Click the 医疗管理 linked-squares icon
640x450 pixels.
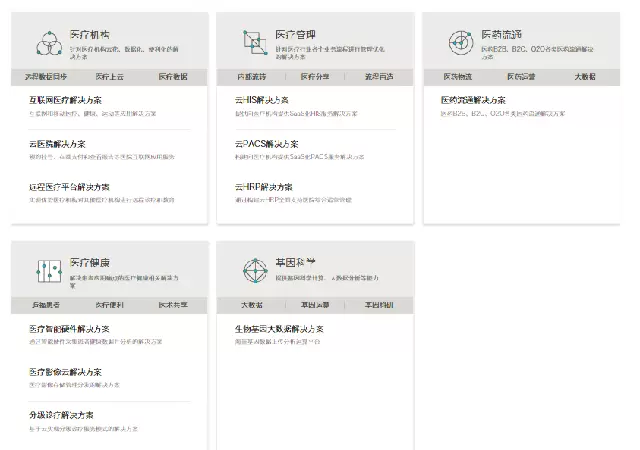coord(252,41)
